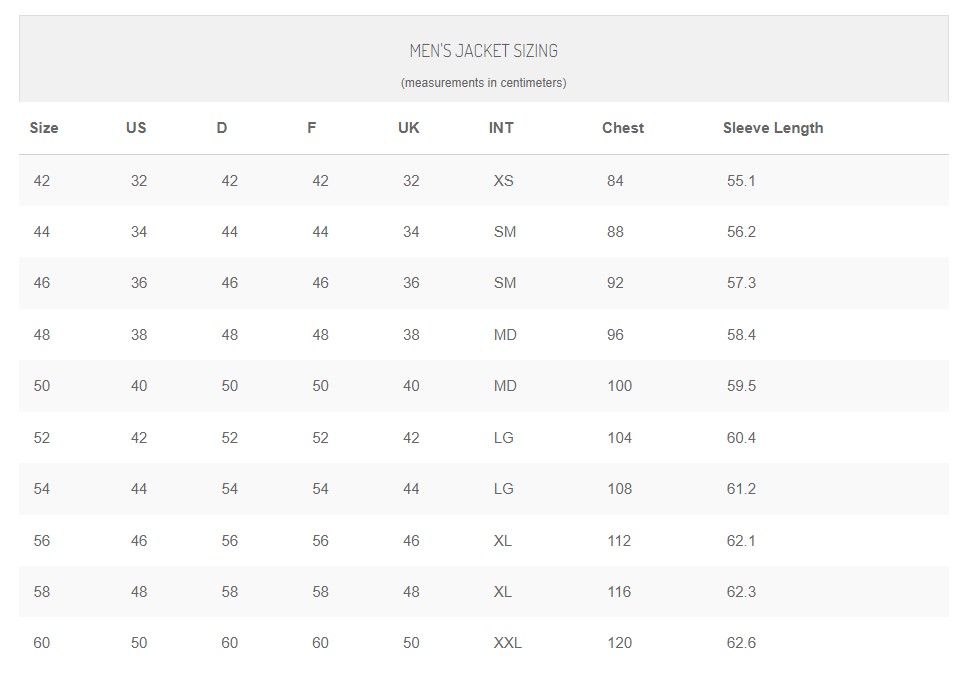Click the measurements in centimeters note

click(483, 83)
